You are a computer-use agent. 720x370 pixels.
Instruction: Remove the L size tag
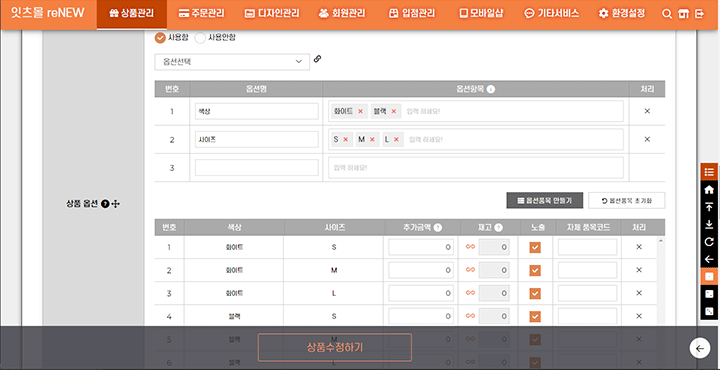pyautogui.click(x=396, y=140)
